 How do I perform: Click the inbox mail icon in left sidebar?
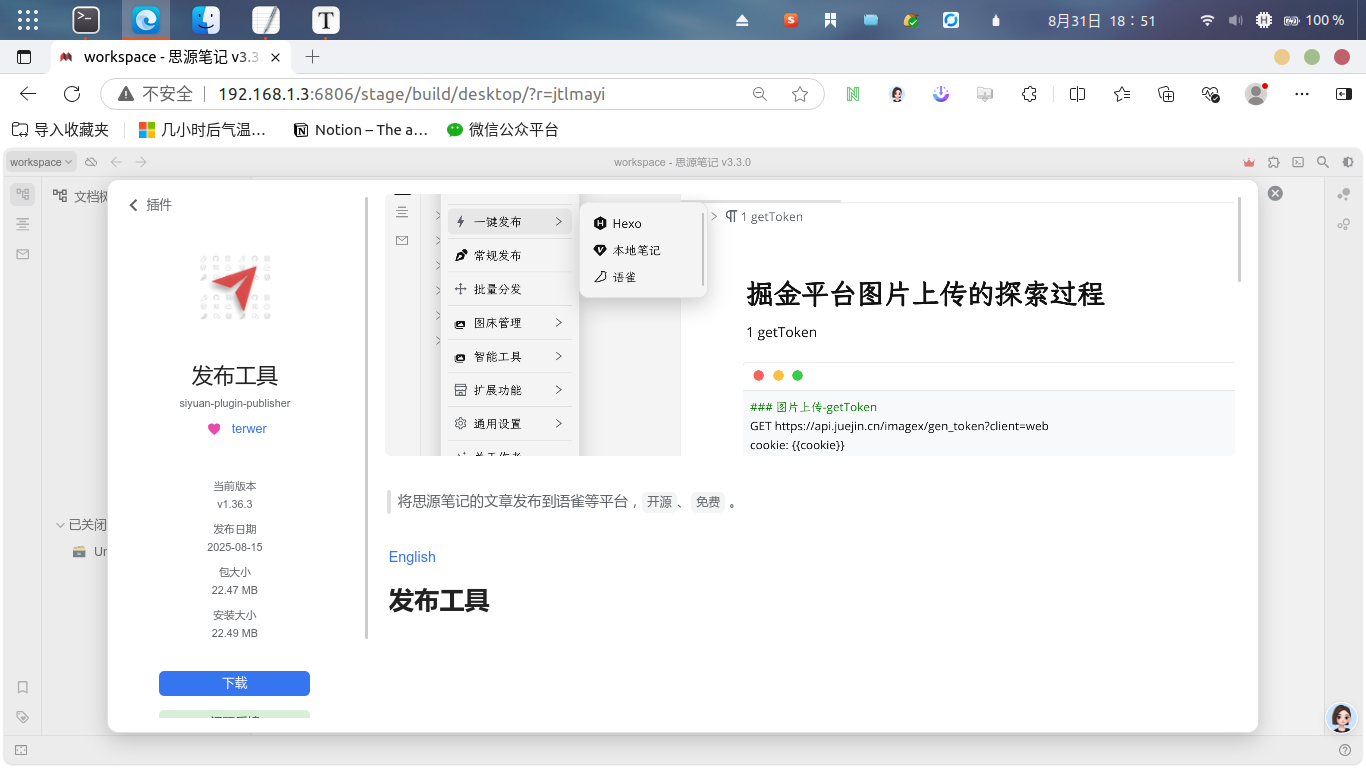[22, 254]
